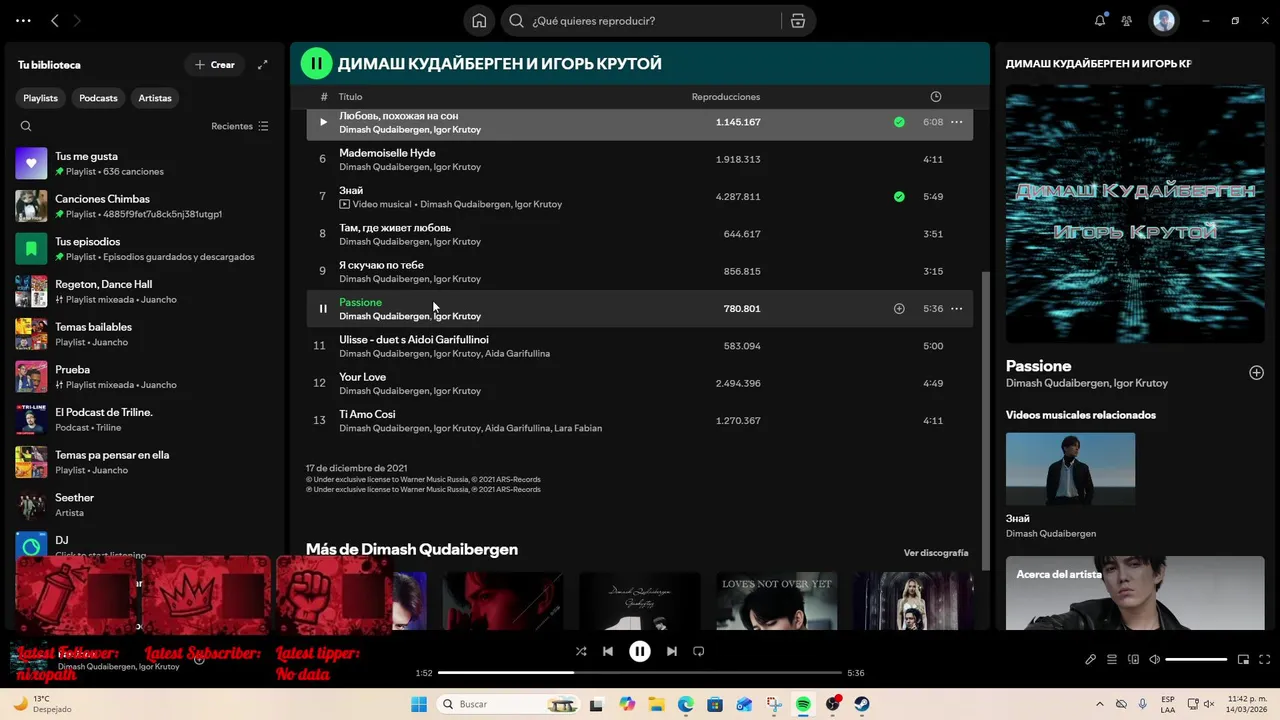Screen dimensions: 1280x720
Task: Open Tus episodios
Action: (144, 249)
